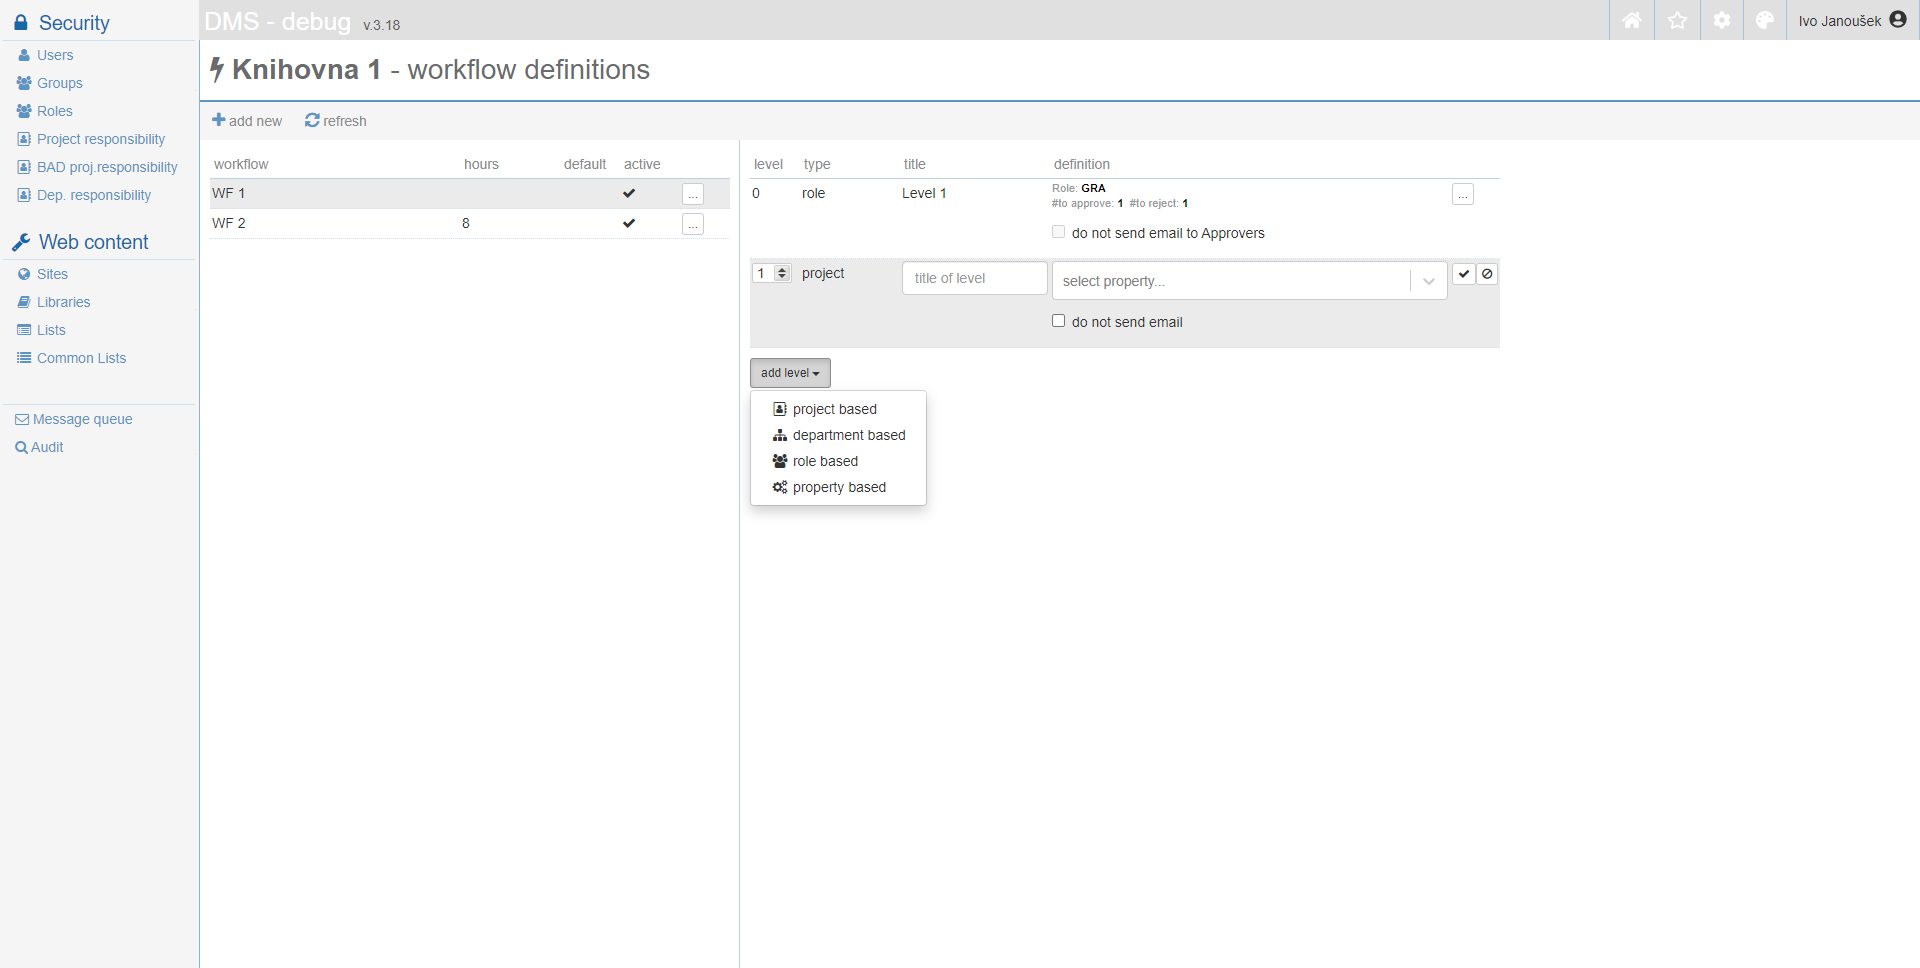Open the select property dropdown
Image resolution: width=1920 pixels, height=968 pixels.
[1250, 281]
